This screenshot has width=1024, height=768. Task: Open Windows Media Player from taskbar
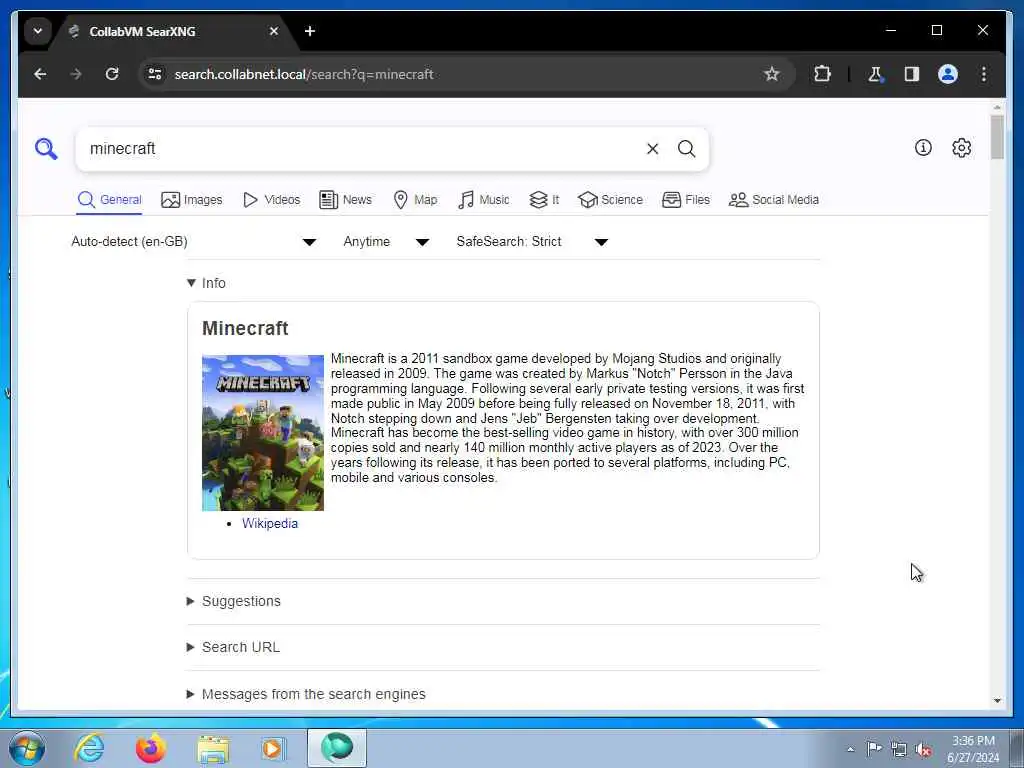point(272,748)
